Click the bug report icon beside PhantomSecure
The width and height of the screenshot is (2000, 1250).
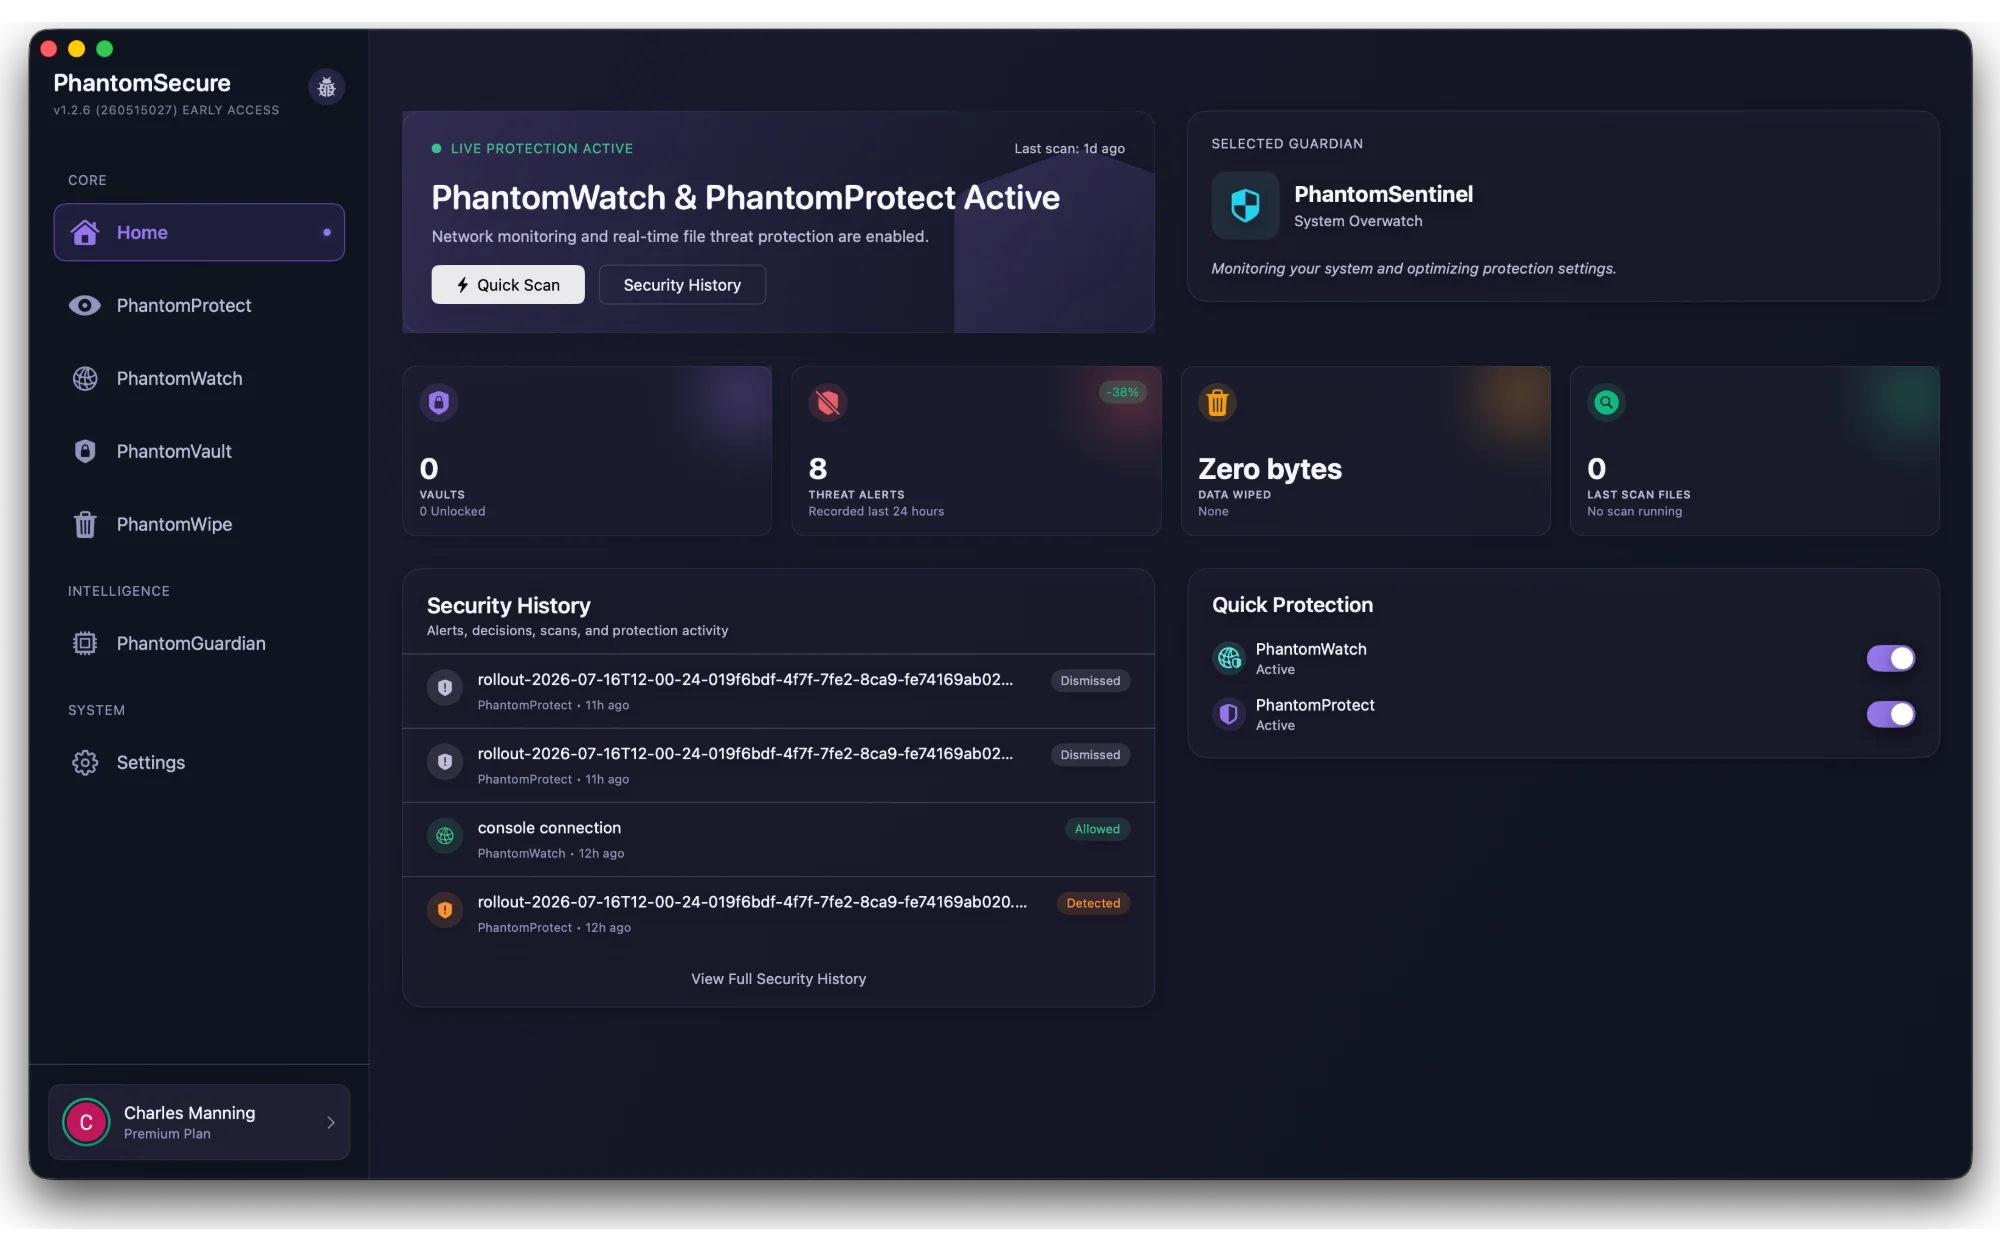[326, 88]
